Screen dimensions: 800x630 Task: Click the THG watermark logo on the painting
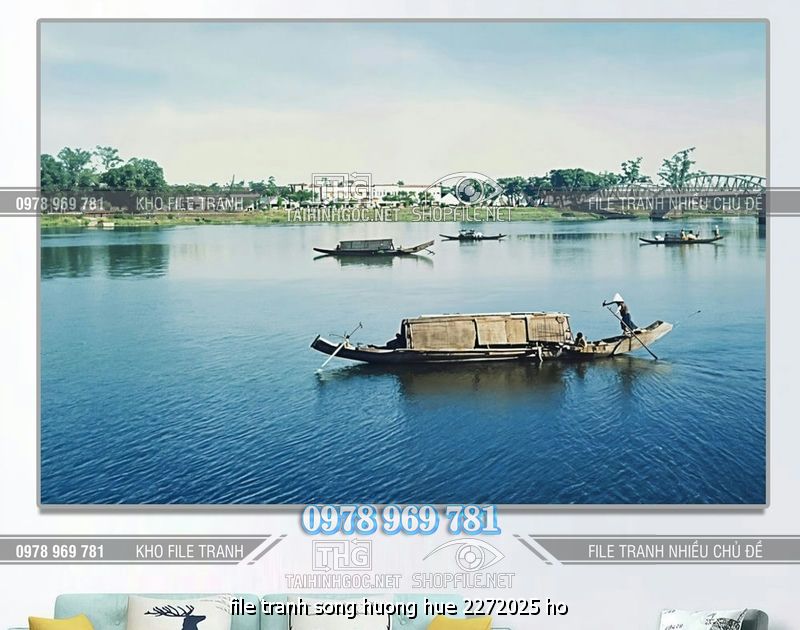[x=342, y=188]
